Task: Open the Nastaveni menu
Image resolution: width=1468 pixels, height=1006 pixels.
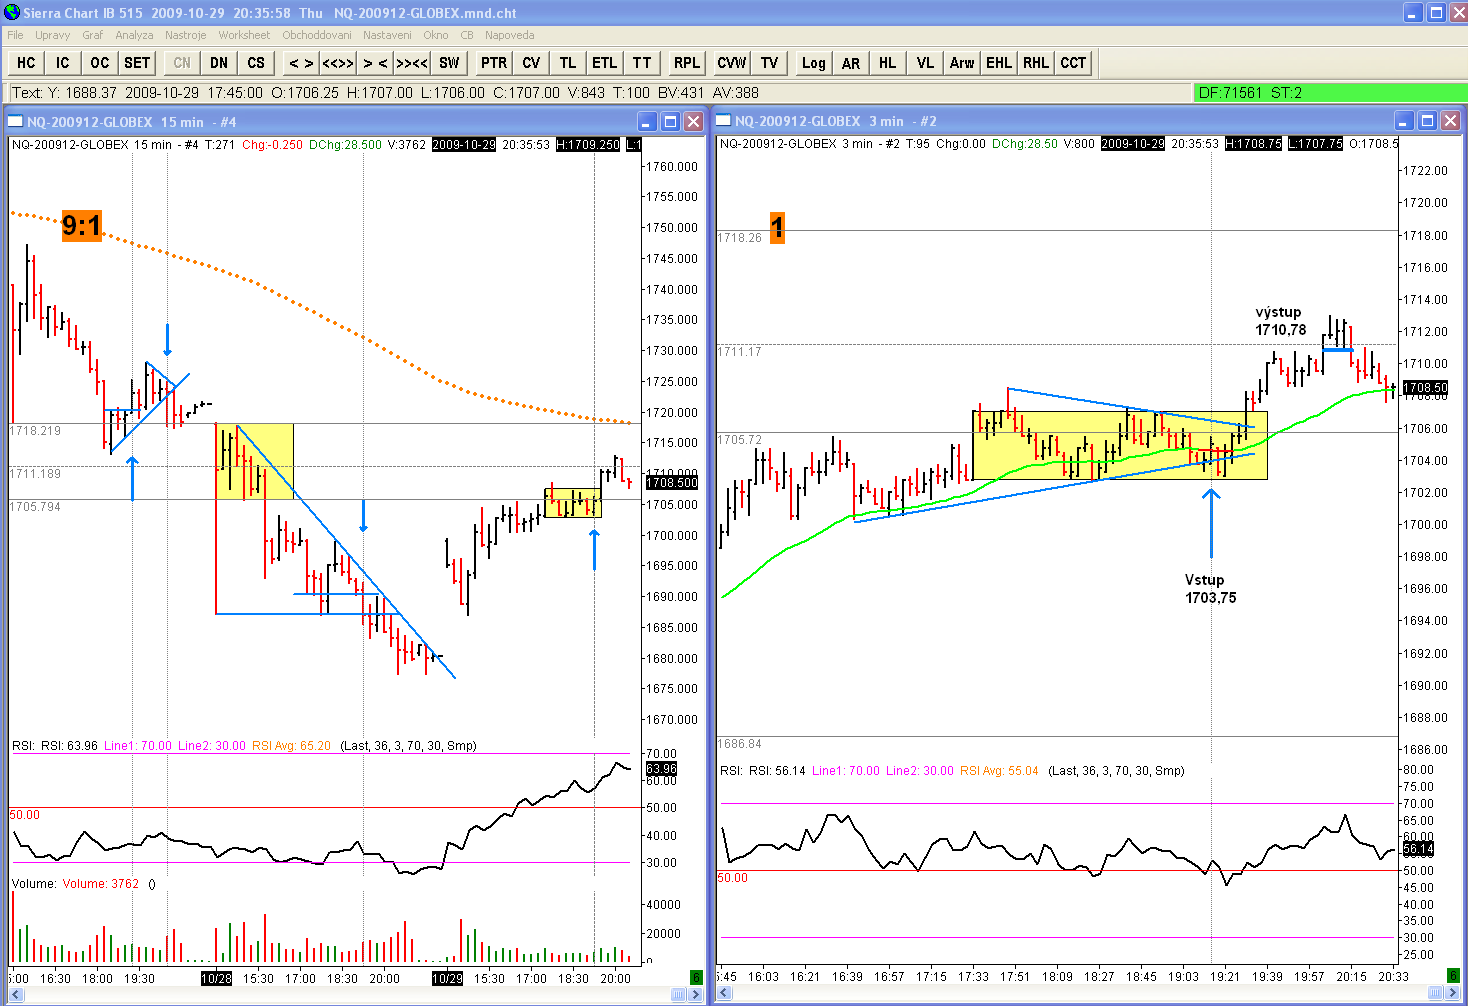Action: [x=387, y=35]
